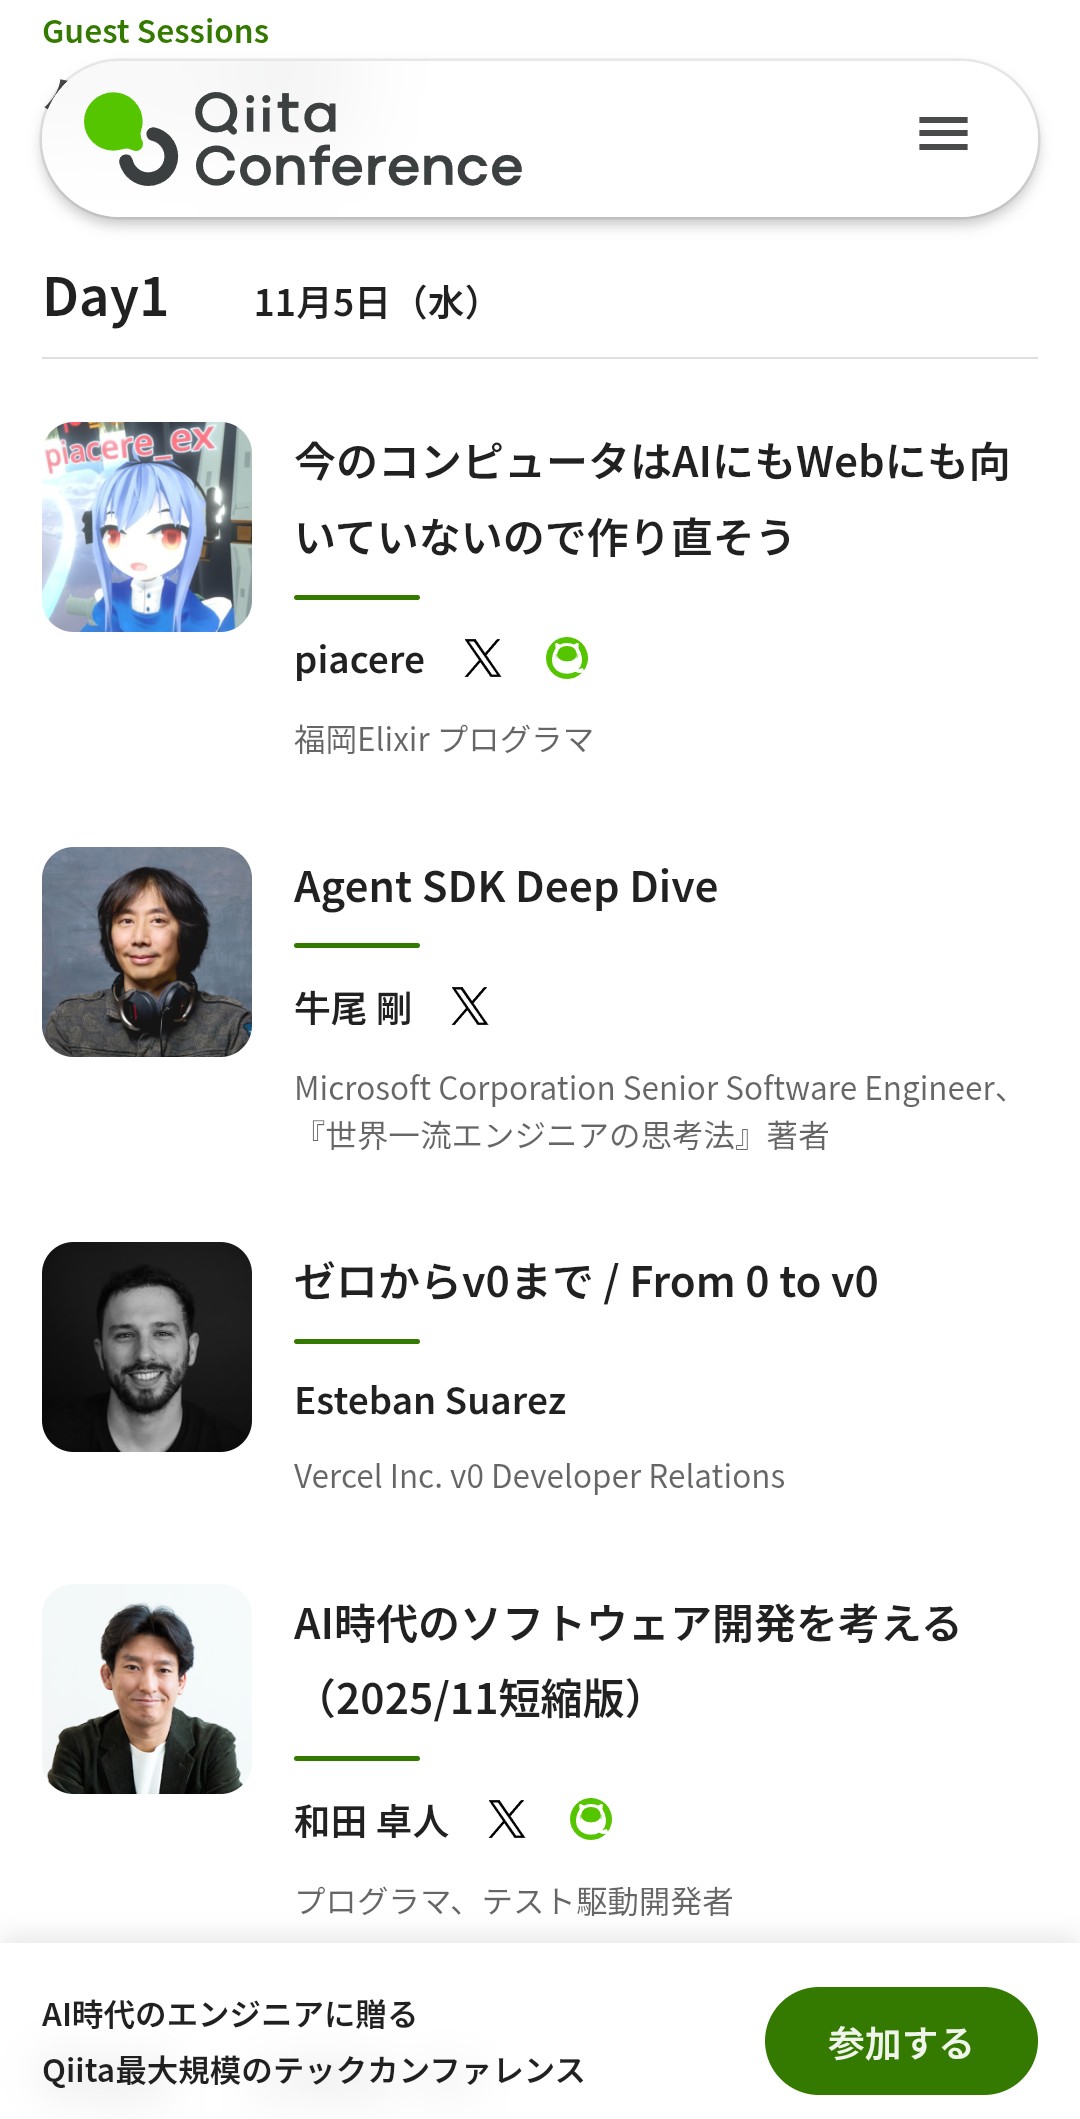The height and width of the screenshot is (2119, 1080).
Task: Click the Guest Sessions heading
Action: coord(156,32)
